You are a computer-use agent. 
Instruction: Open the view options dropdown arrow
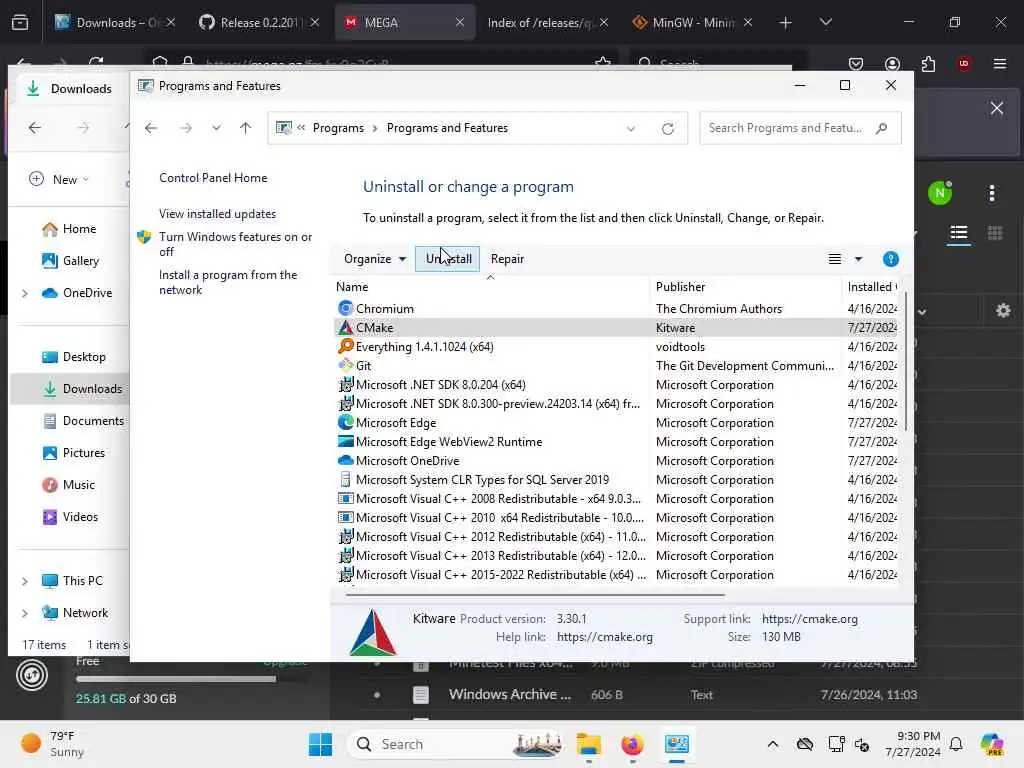(x=858, y=259)
